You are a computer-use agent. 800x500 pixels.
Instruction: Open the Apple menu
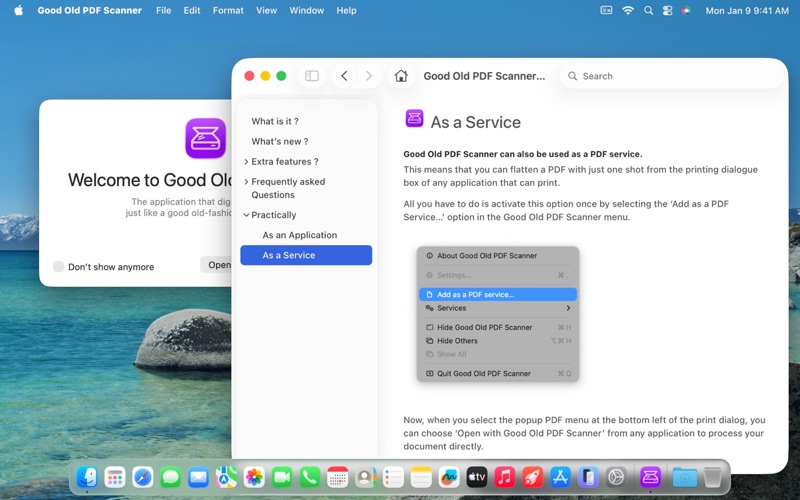[x=19, y=10]
